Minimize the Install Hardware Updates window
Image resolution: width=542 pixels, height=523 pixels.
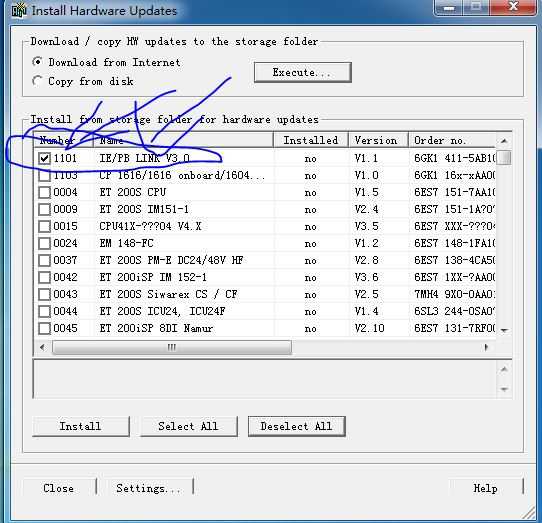tap(449, 7)
